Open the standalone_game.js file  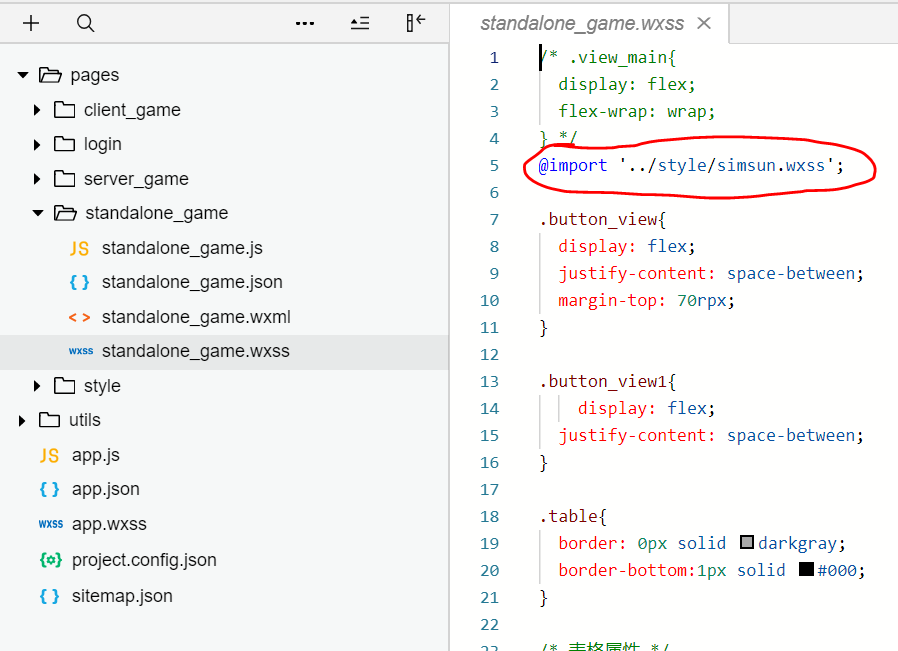182,248
